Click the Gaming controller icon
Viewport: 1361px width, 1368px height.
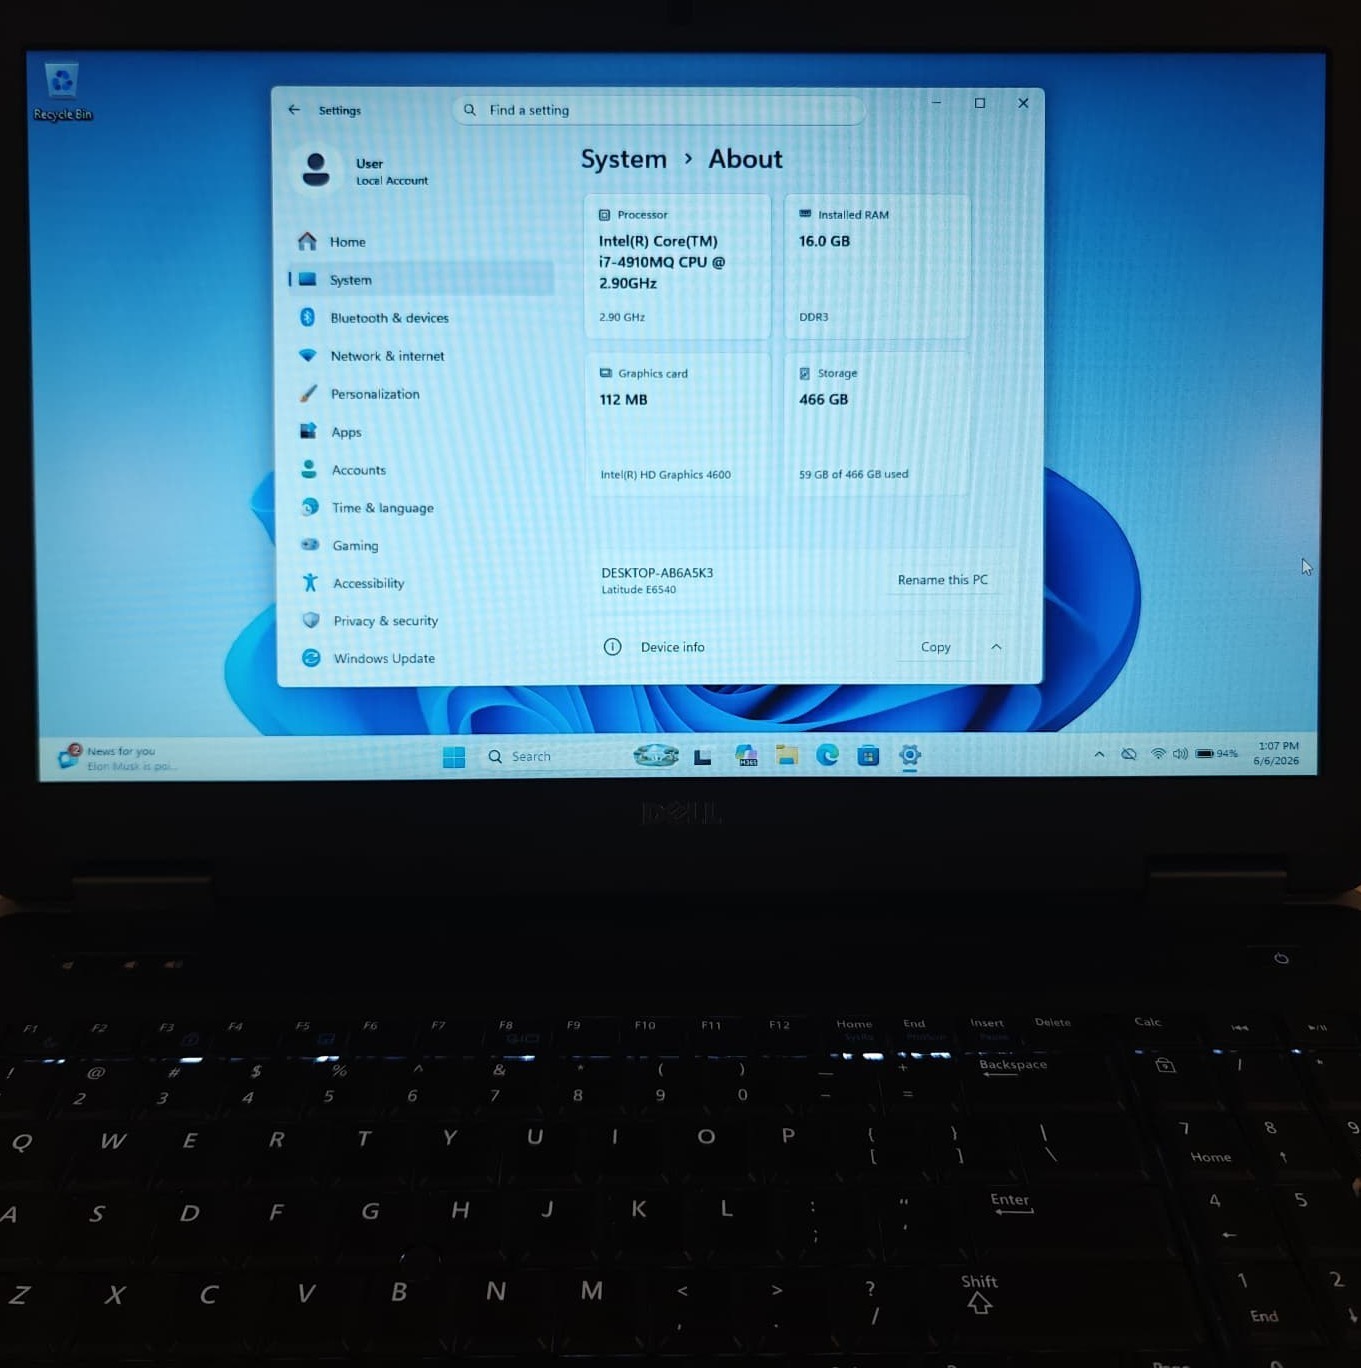(310, 545)
